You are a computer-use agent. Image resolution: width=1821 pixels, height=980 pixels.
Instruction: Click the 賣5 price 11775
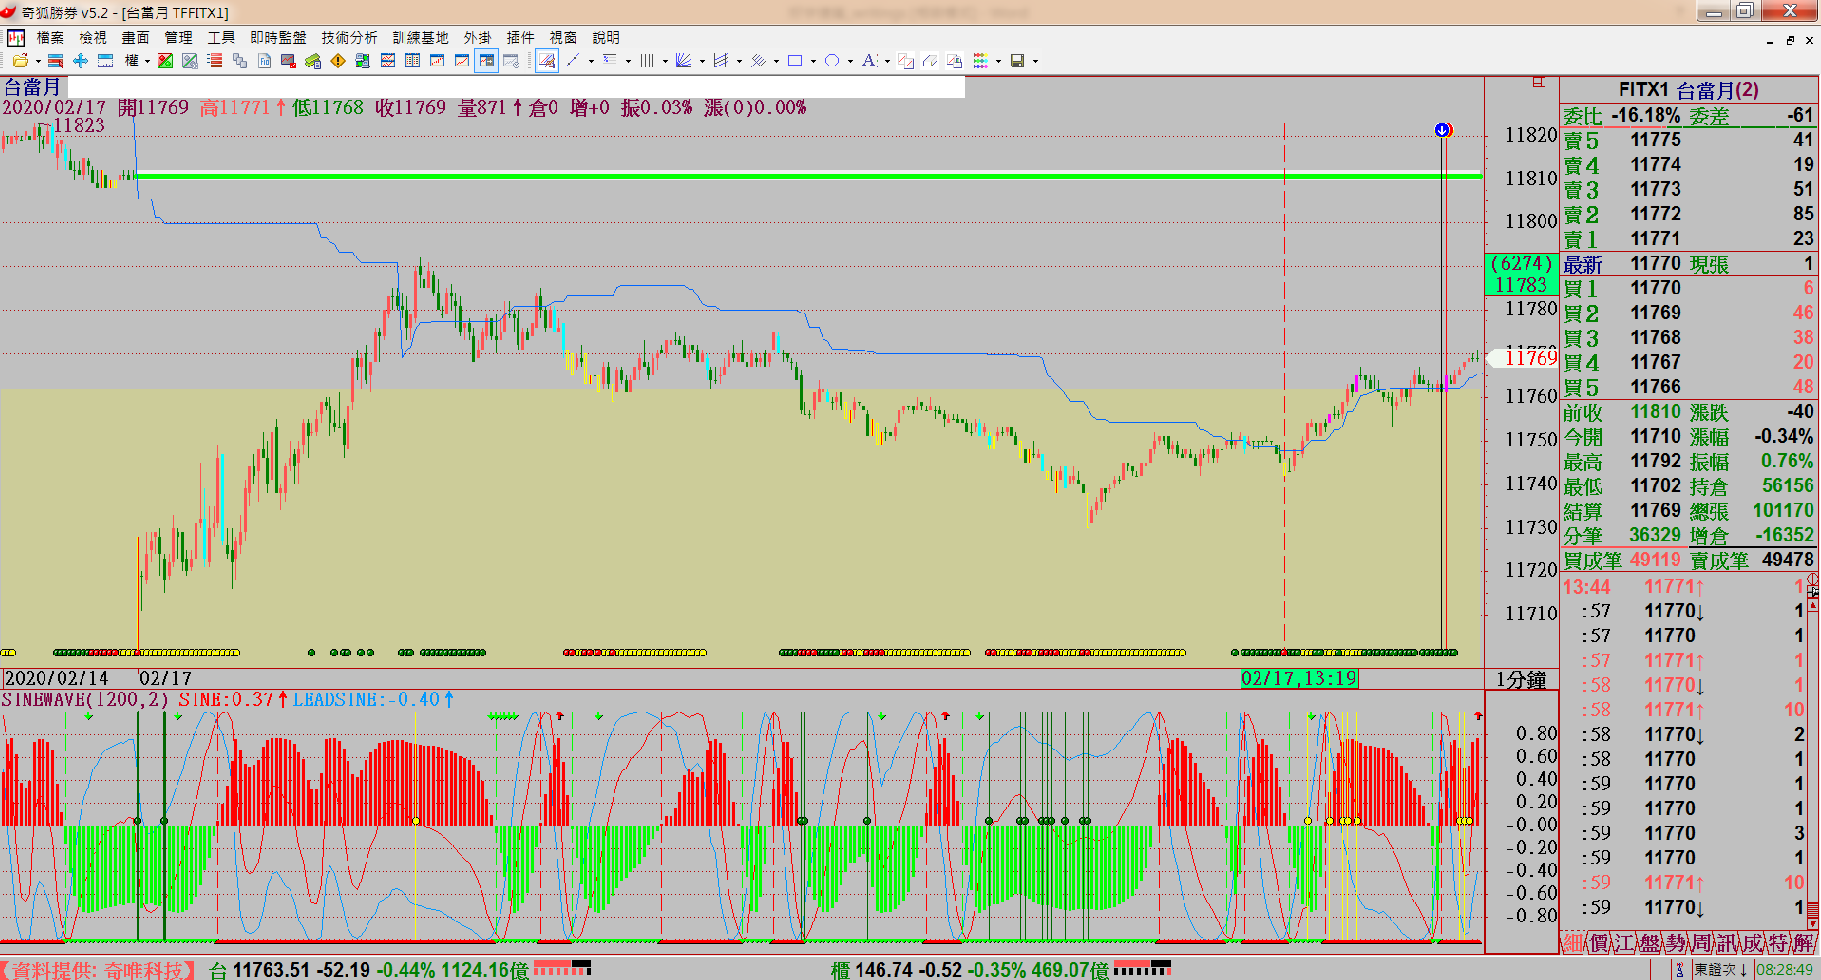[1656, 140]
